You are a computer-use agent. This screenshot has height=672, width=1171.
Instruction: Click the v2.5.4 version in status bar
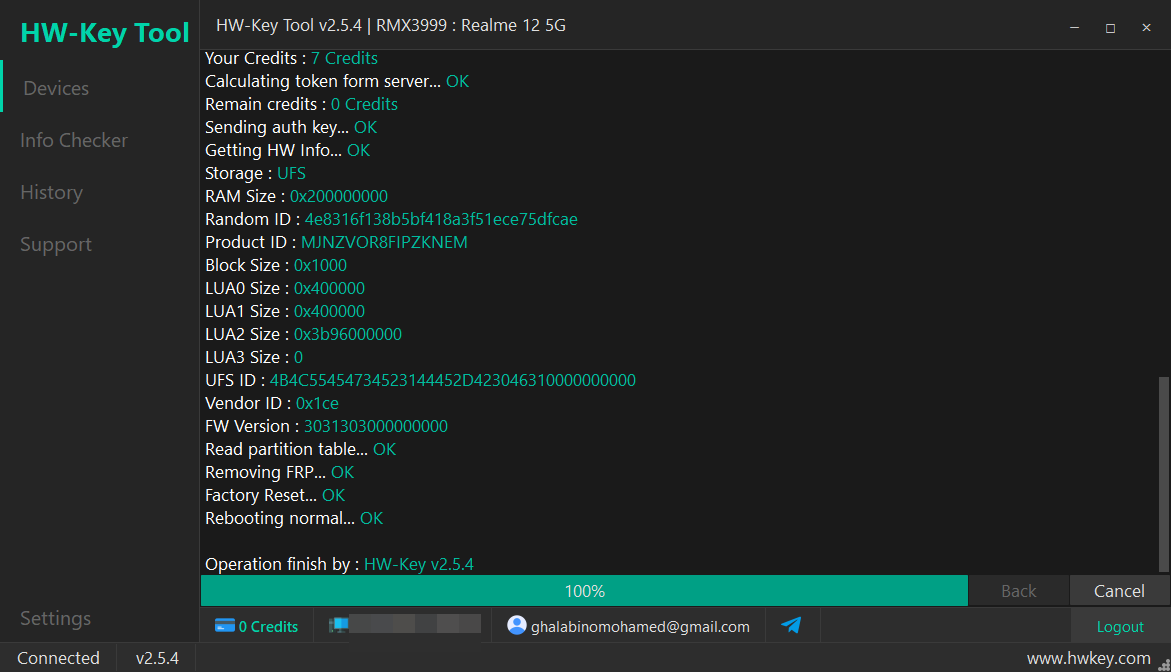tap(157, 658)
